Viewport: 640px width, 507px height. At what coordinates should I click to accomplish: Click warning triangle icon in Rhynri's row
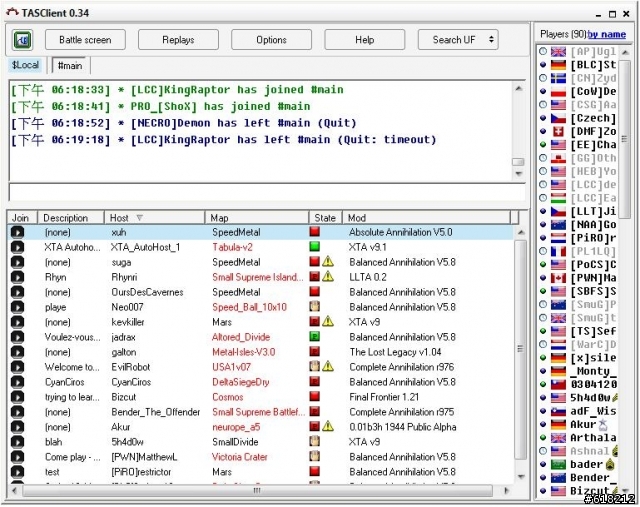pos(328,277)
